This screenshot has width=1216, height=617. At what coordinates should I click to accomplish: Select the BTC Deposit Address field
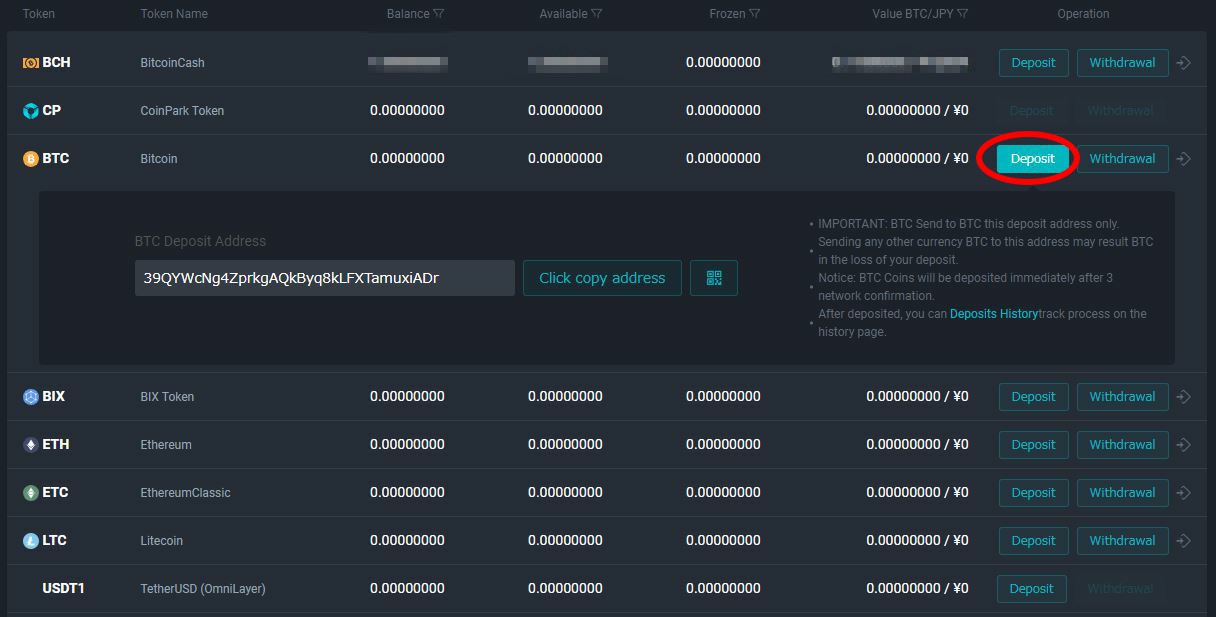325,278
